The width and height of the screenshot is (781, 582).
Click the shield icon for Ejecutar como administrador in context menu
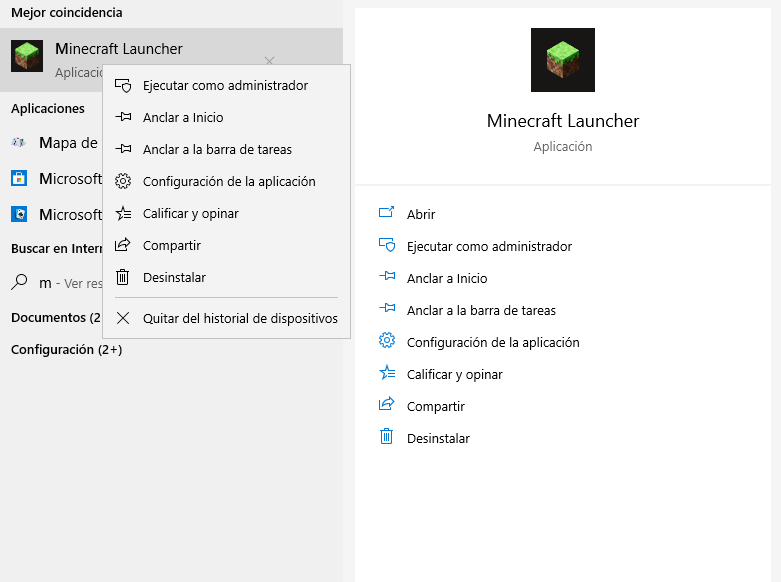(x=123, y=86)
